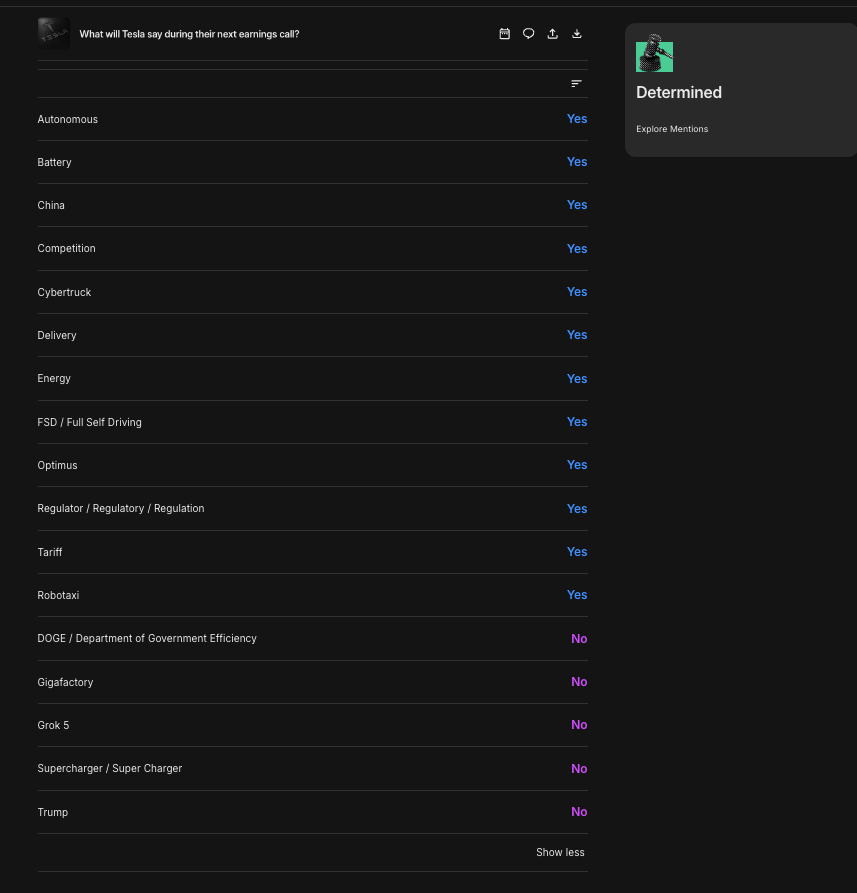Select the Optimus row
Screen dimensions: 857x893
(313, 465)
